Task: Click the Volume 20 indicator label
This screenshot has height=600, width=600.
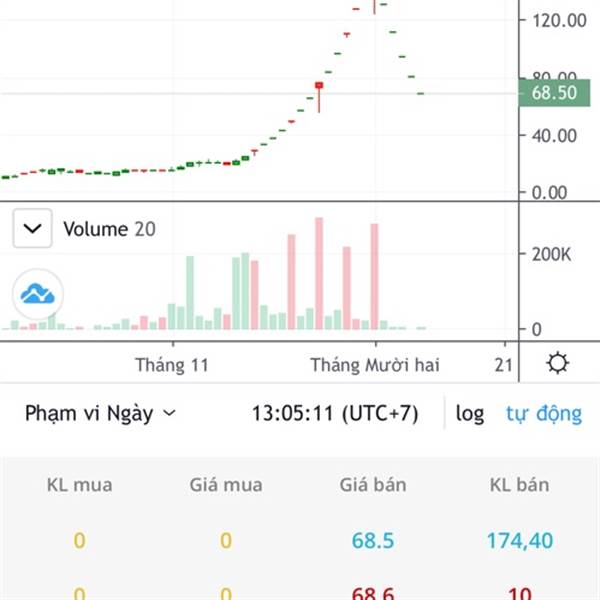Action: click(109, 229)
